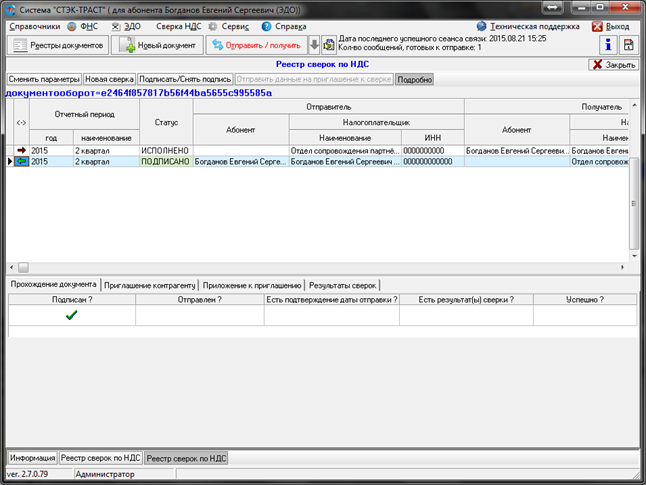The height and width of the screenshot is (485, 646).
Task: Click the table's scroll up arrow
Action: (634, 105)
